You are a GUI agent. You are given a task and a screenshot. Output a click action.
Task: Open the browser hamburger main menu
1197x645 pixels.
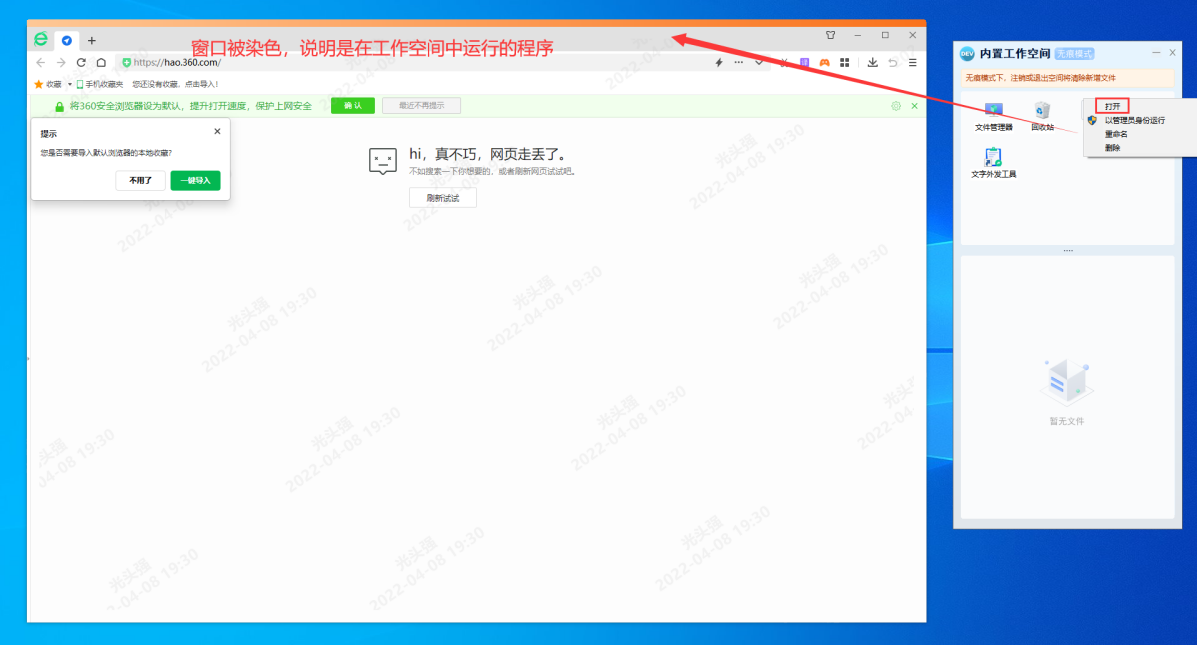(x=912, y=62)
